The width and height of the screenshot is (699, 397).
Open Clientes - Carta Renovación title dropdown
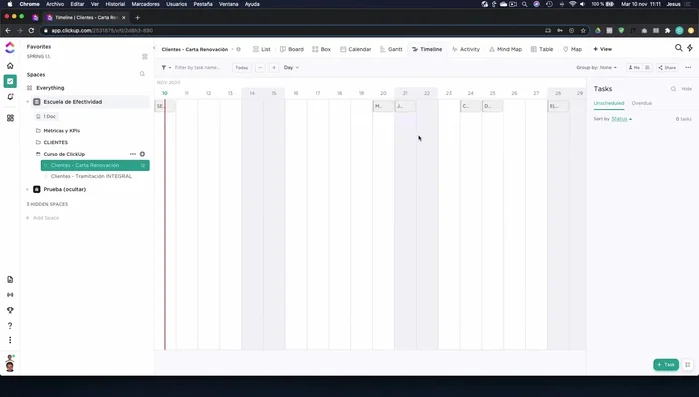pos(233,49)
